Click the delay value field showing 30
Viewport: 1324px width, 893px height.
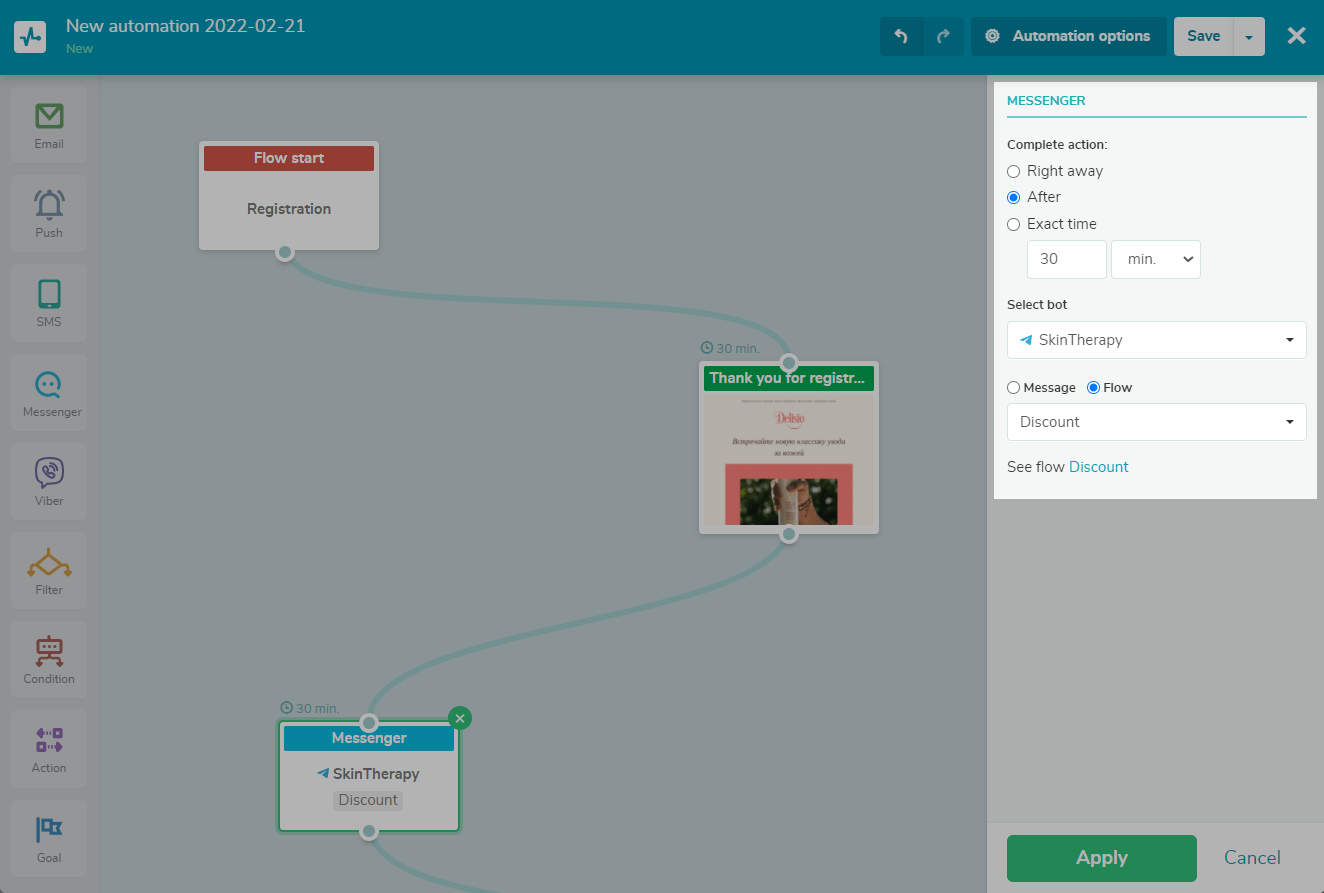[1066, 259]
